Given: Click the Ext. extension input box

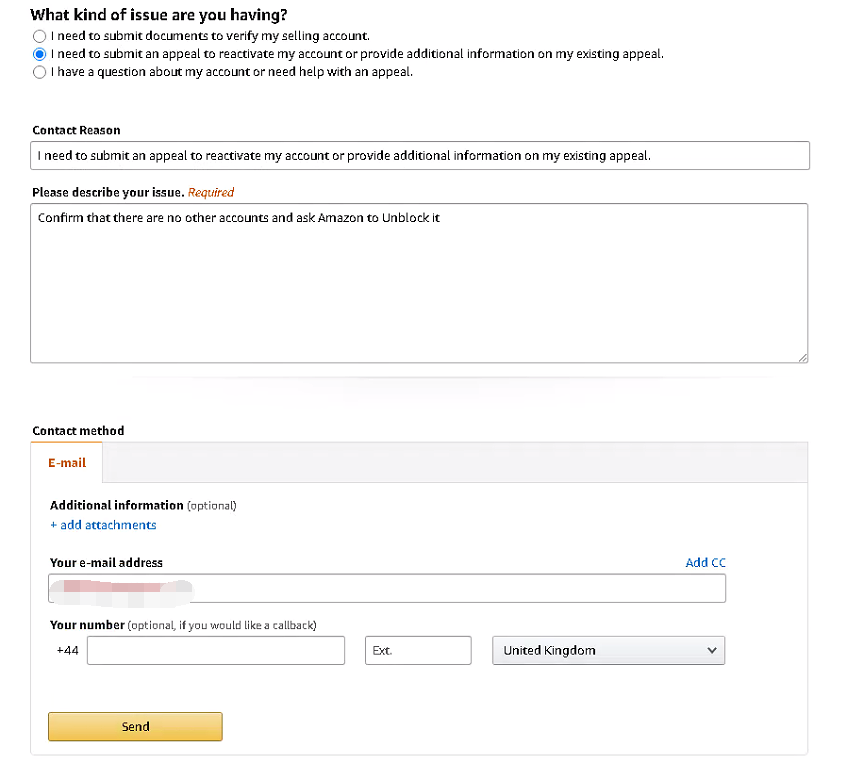Looking at the screenshot, I should (x=418, y=650).
